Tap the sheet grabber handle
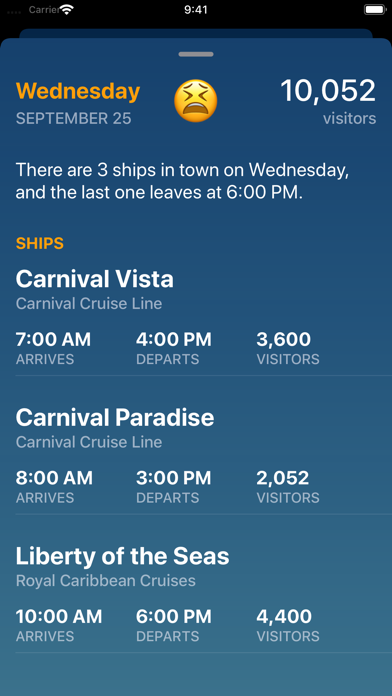 click(x=196, y=54)
